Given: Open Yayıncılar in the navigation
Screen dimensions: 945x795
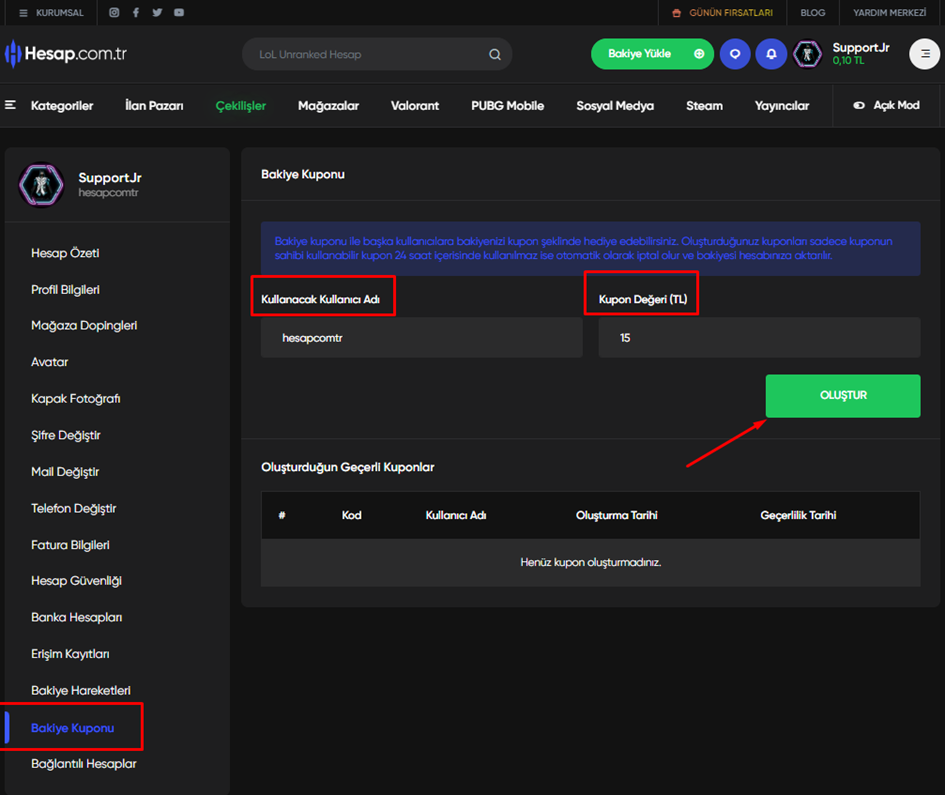Looking at the screenshot, I should click(x=782, y=105).
